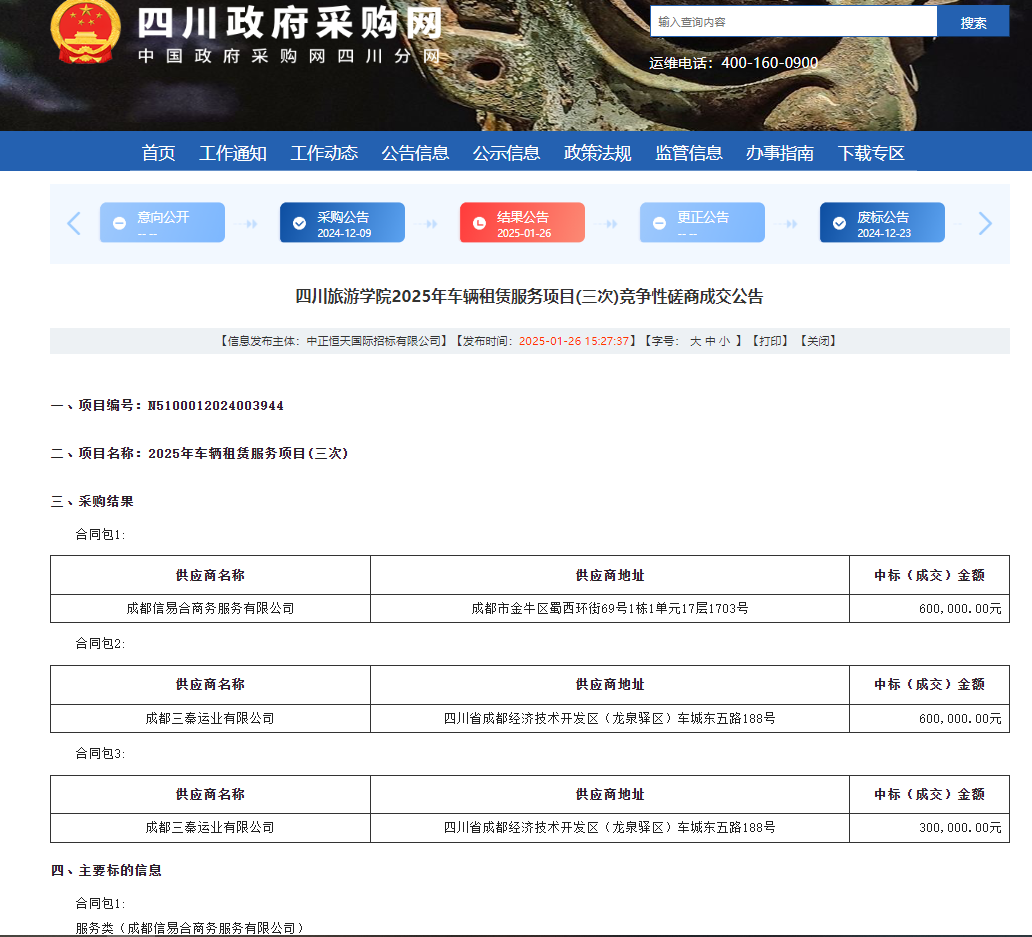Click supplier cell 成都信易合商务服务有限公司
Screen dimensions: 1032x937
tap(211, 609)
